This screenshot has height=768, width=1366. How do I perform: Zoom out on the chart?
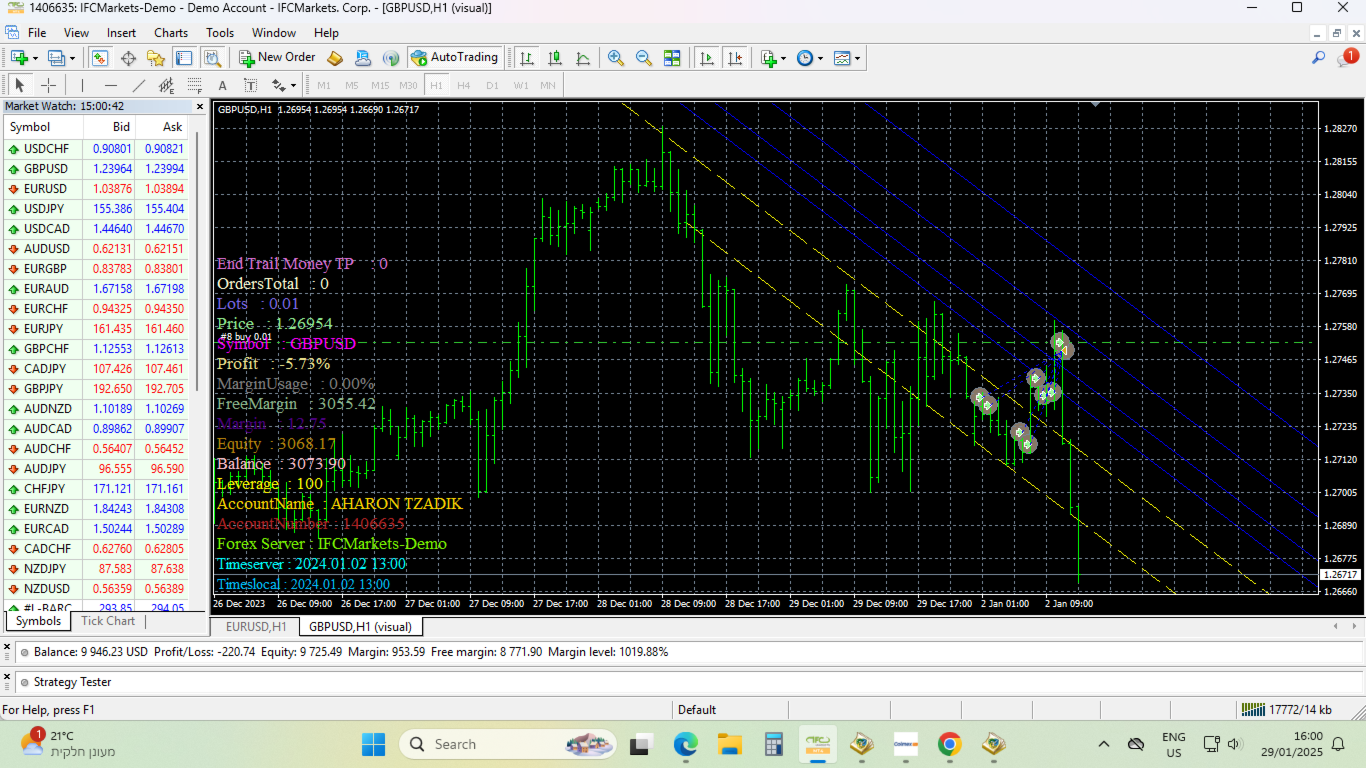[644, 58]
